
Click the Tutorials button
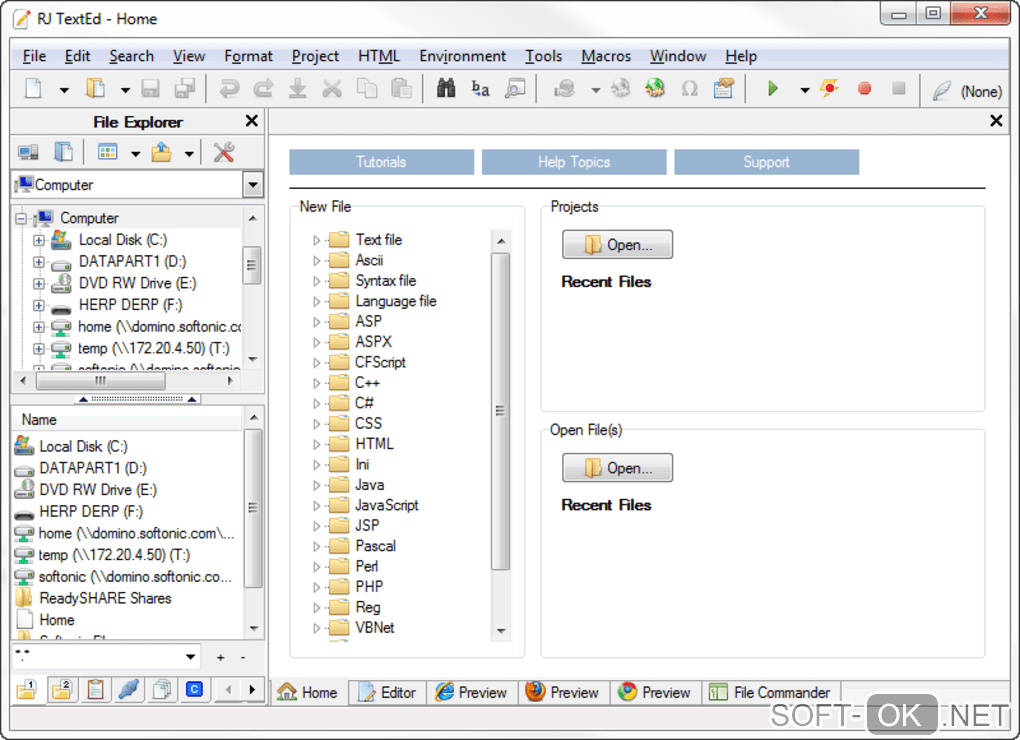[x=381, y=162]
